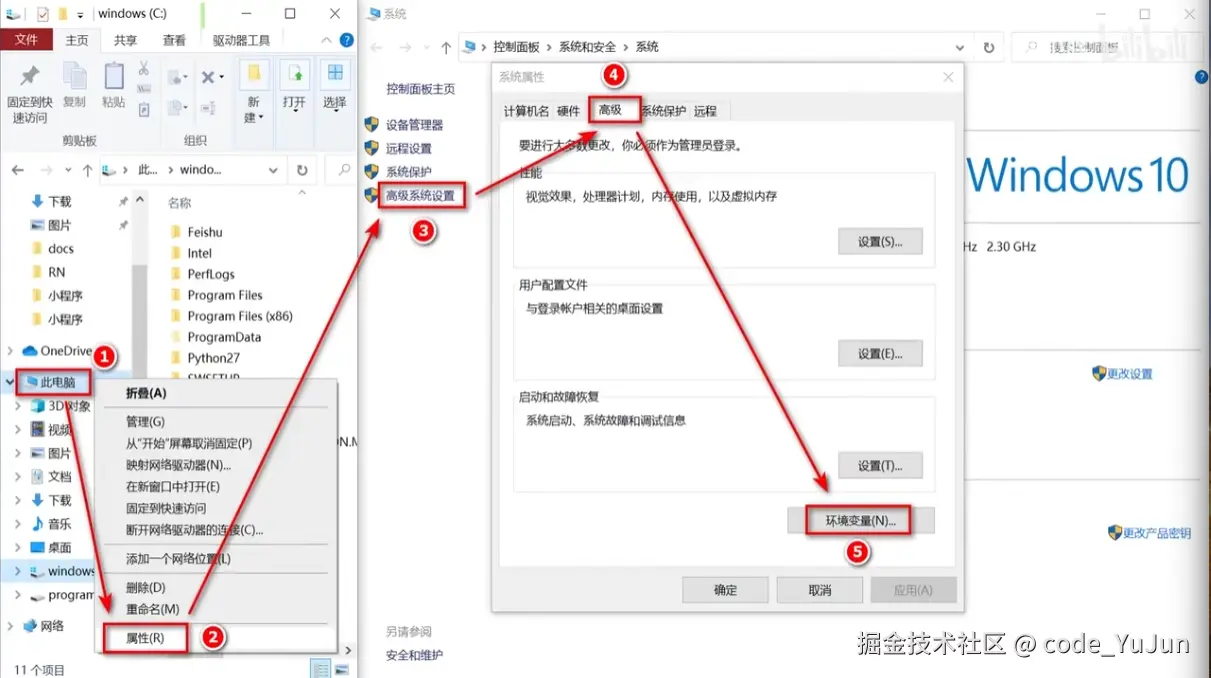Image resolution: width=1211 pixels, height=678 pixels.
Task: Select the 高级 tab in 系统属性
Action: (x=610, y=110)
